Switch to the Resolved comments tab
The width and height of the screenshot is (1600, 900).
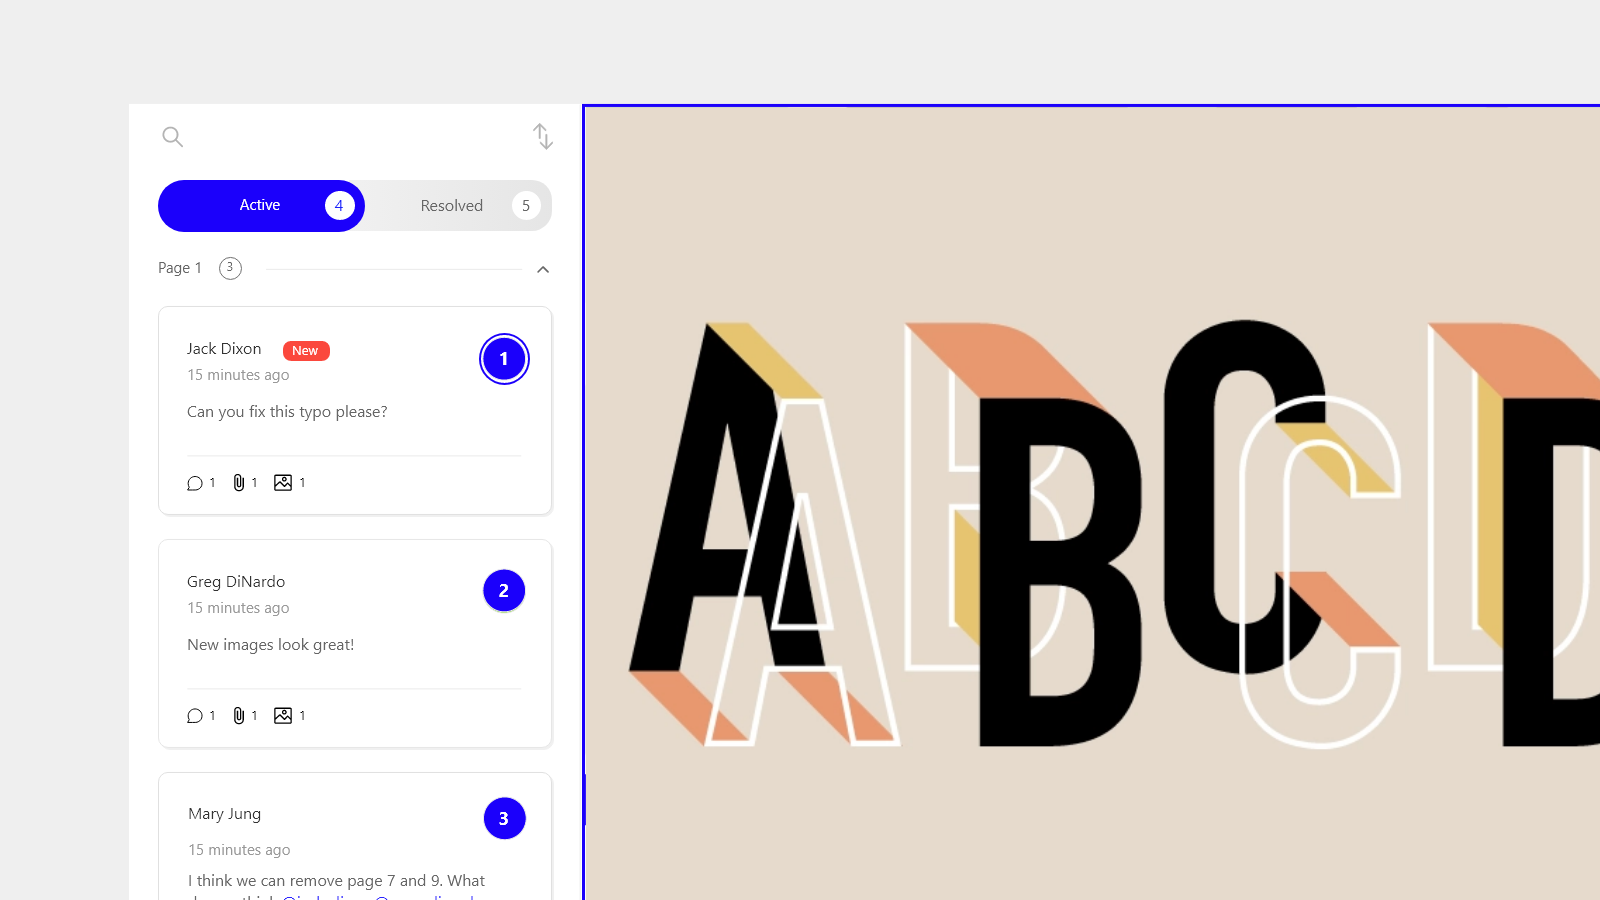pos(452,205)
